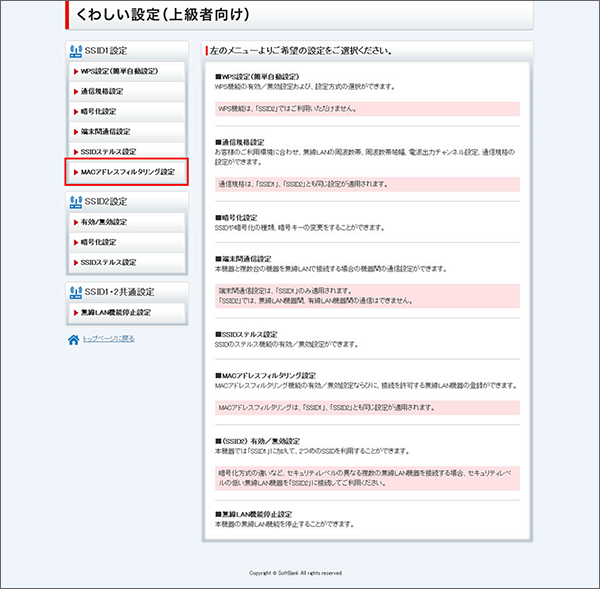Image resolution: width=600 pixels, height=589 pixels.
Task: Click pink note about MACアドレスフィルタリング for both SSIDs
Action: click(x=367, y=408)
